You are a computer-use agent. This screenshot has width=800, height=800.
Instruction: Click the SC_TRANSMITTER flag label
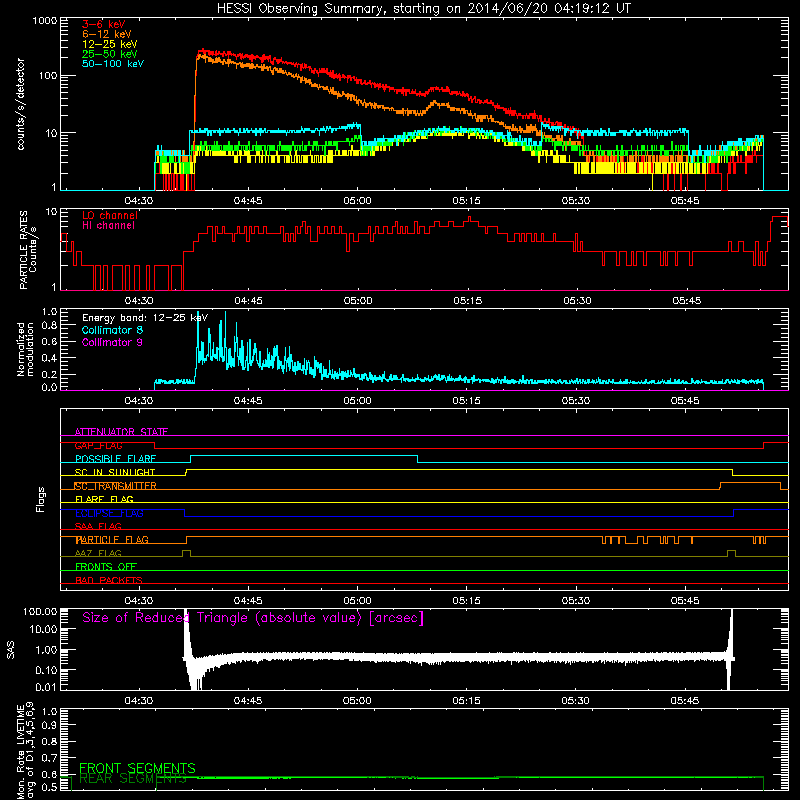pyautogui.click(x=115, y=486)
